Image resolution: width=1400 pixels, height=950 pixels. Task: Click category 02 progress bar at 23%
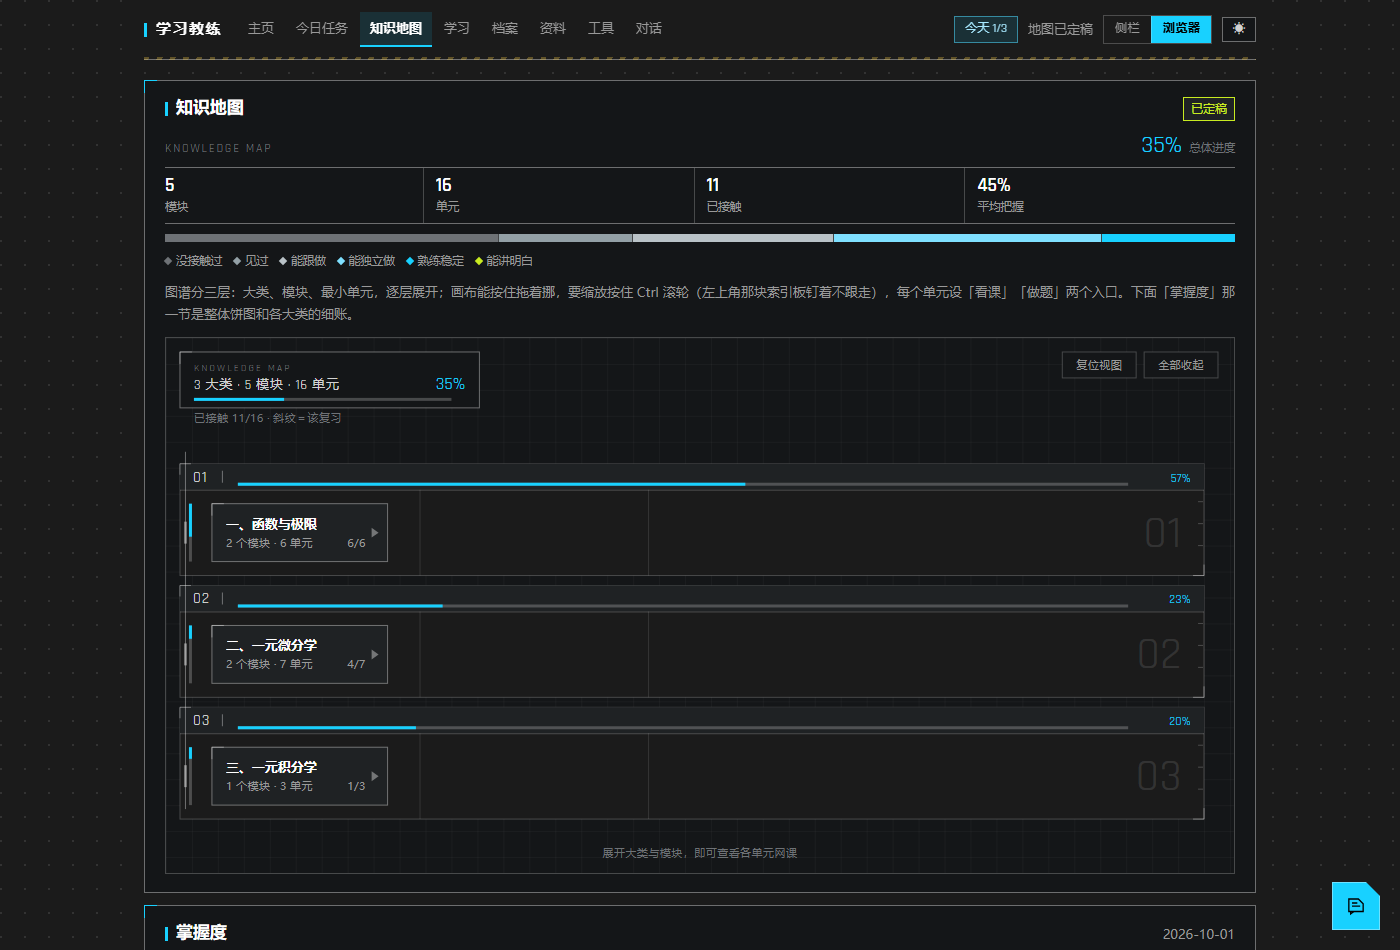pos(683,606)
